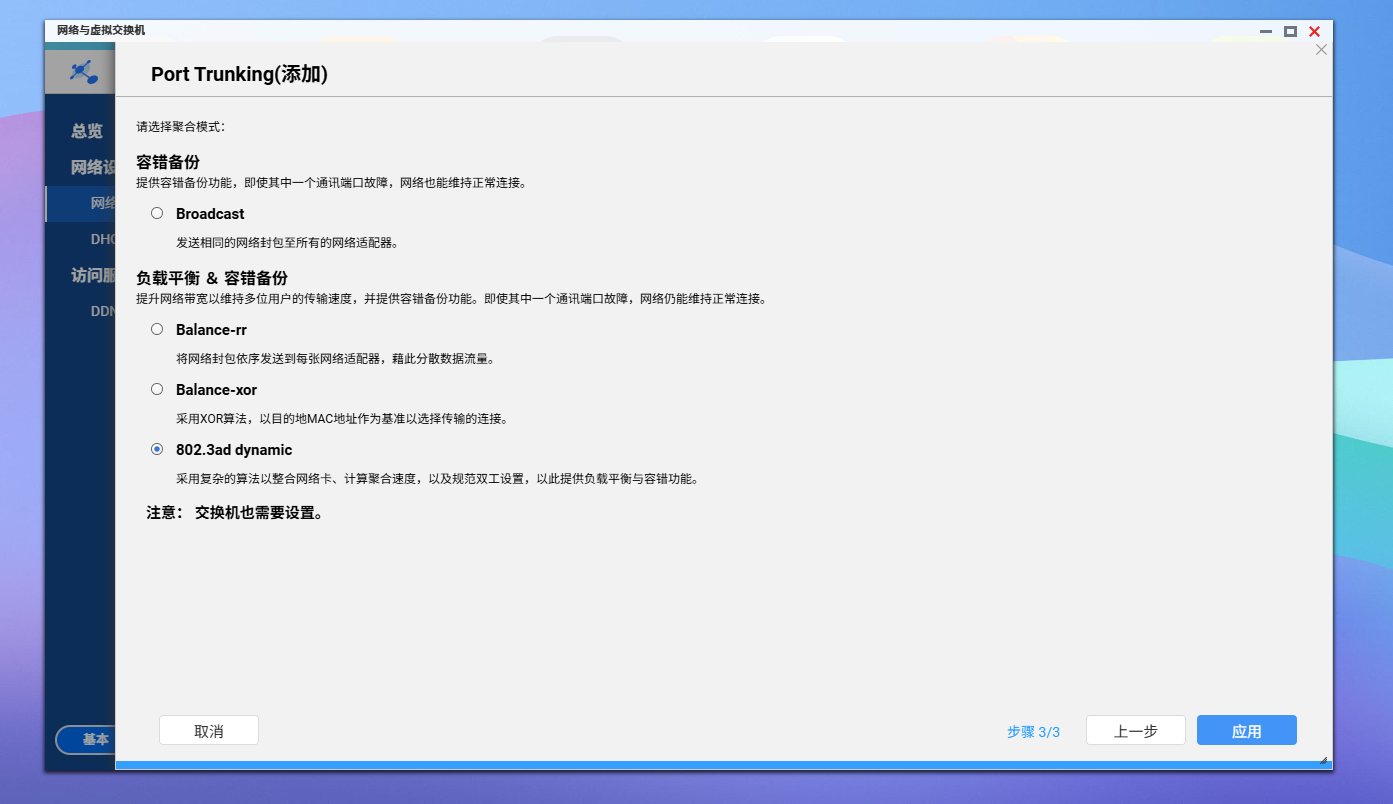1393x804 pixels.
Task: Expand the 网络设置 sidebar section
Action: [x=93, y=167]
